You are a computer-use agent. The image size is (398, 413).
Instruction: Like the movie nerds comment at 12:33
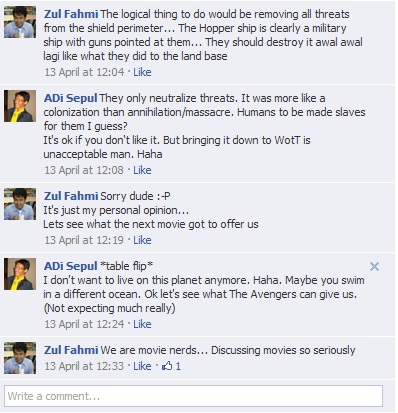click(142, 366)
